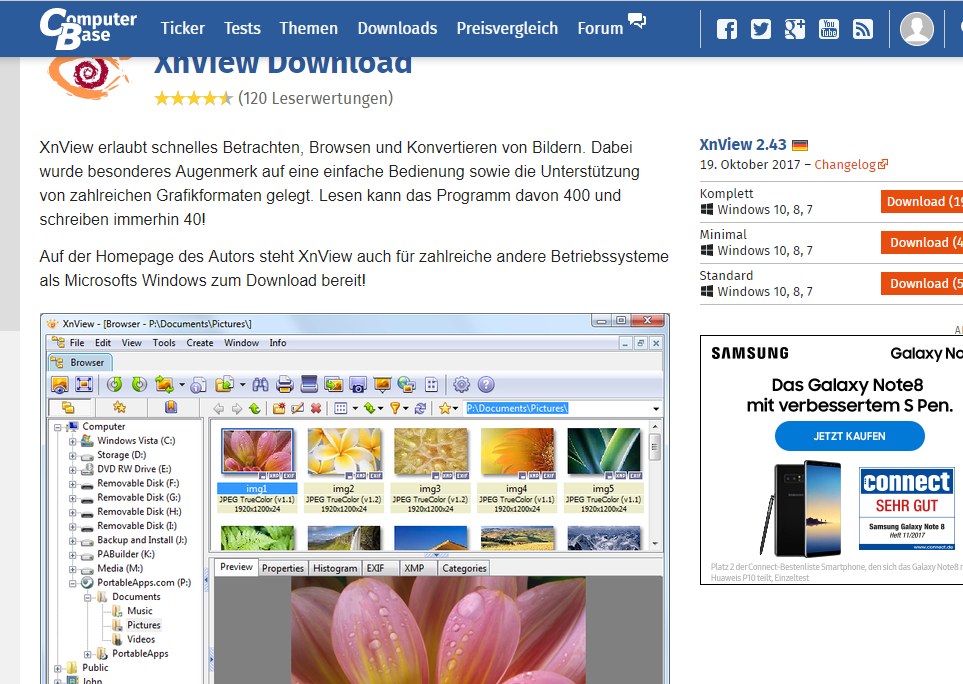The image size is (963, 684).
Task: Select the favorites star panel tab in XnView
Action: click(119, 407)
